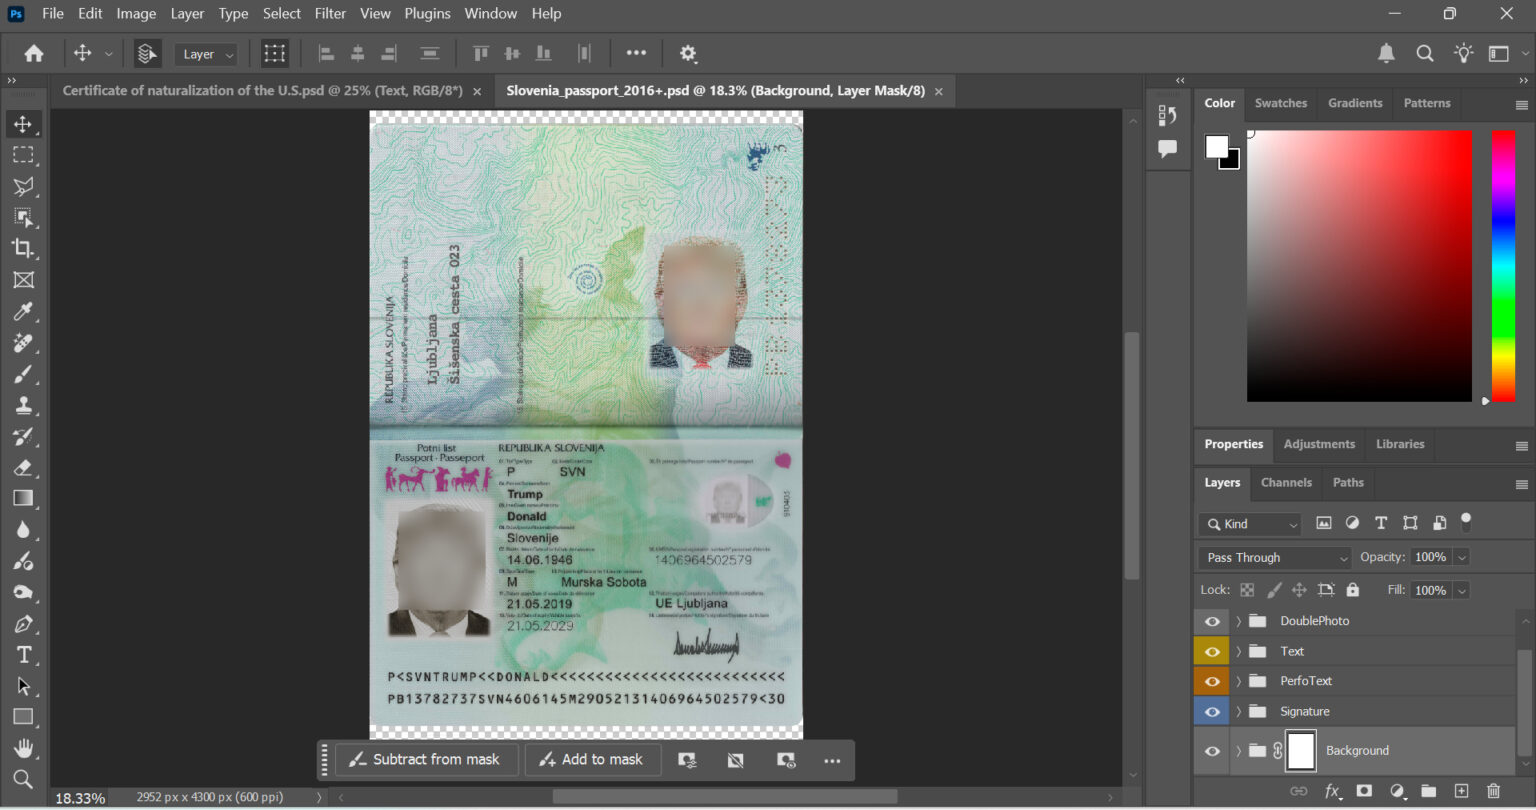The height and width of the screenshot is (810, 1536).
Task: Click Add to mask button
Action: [x=592, y=760]
